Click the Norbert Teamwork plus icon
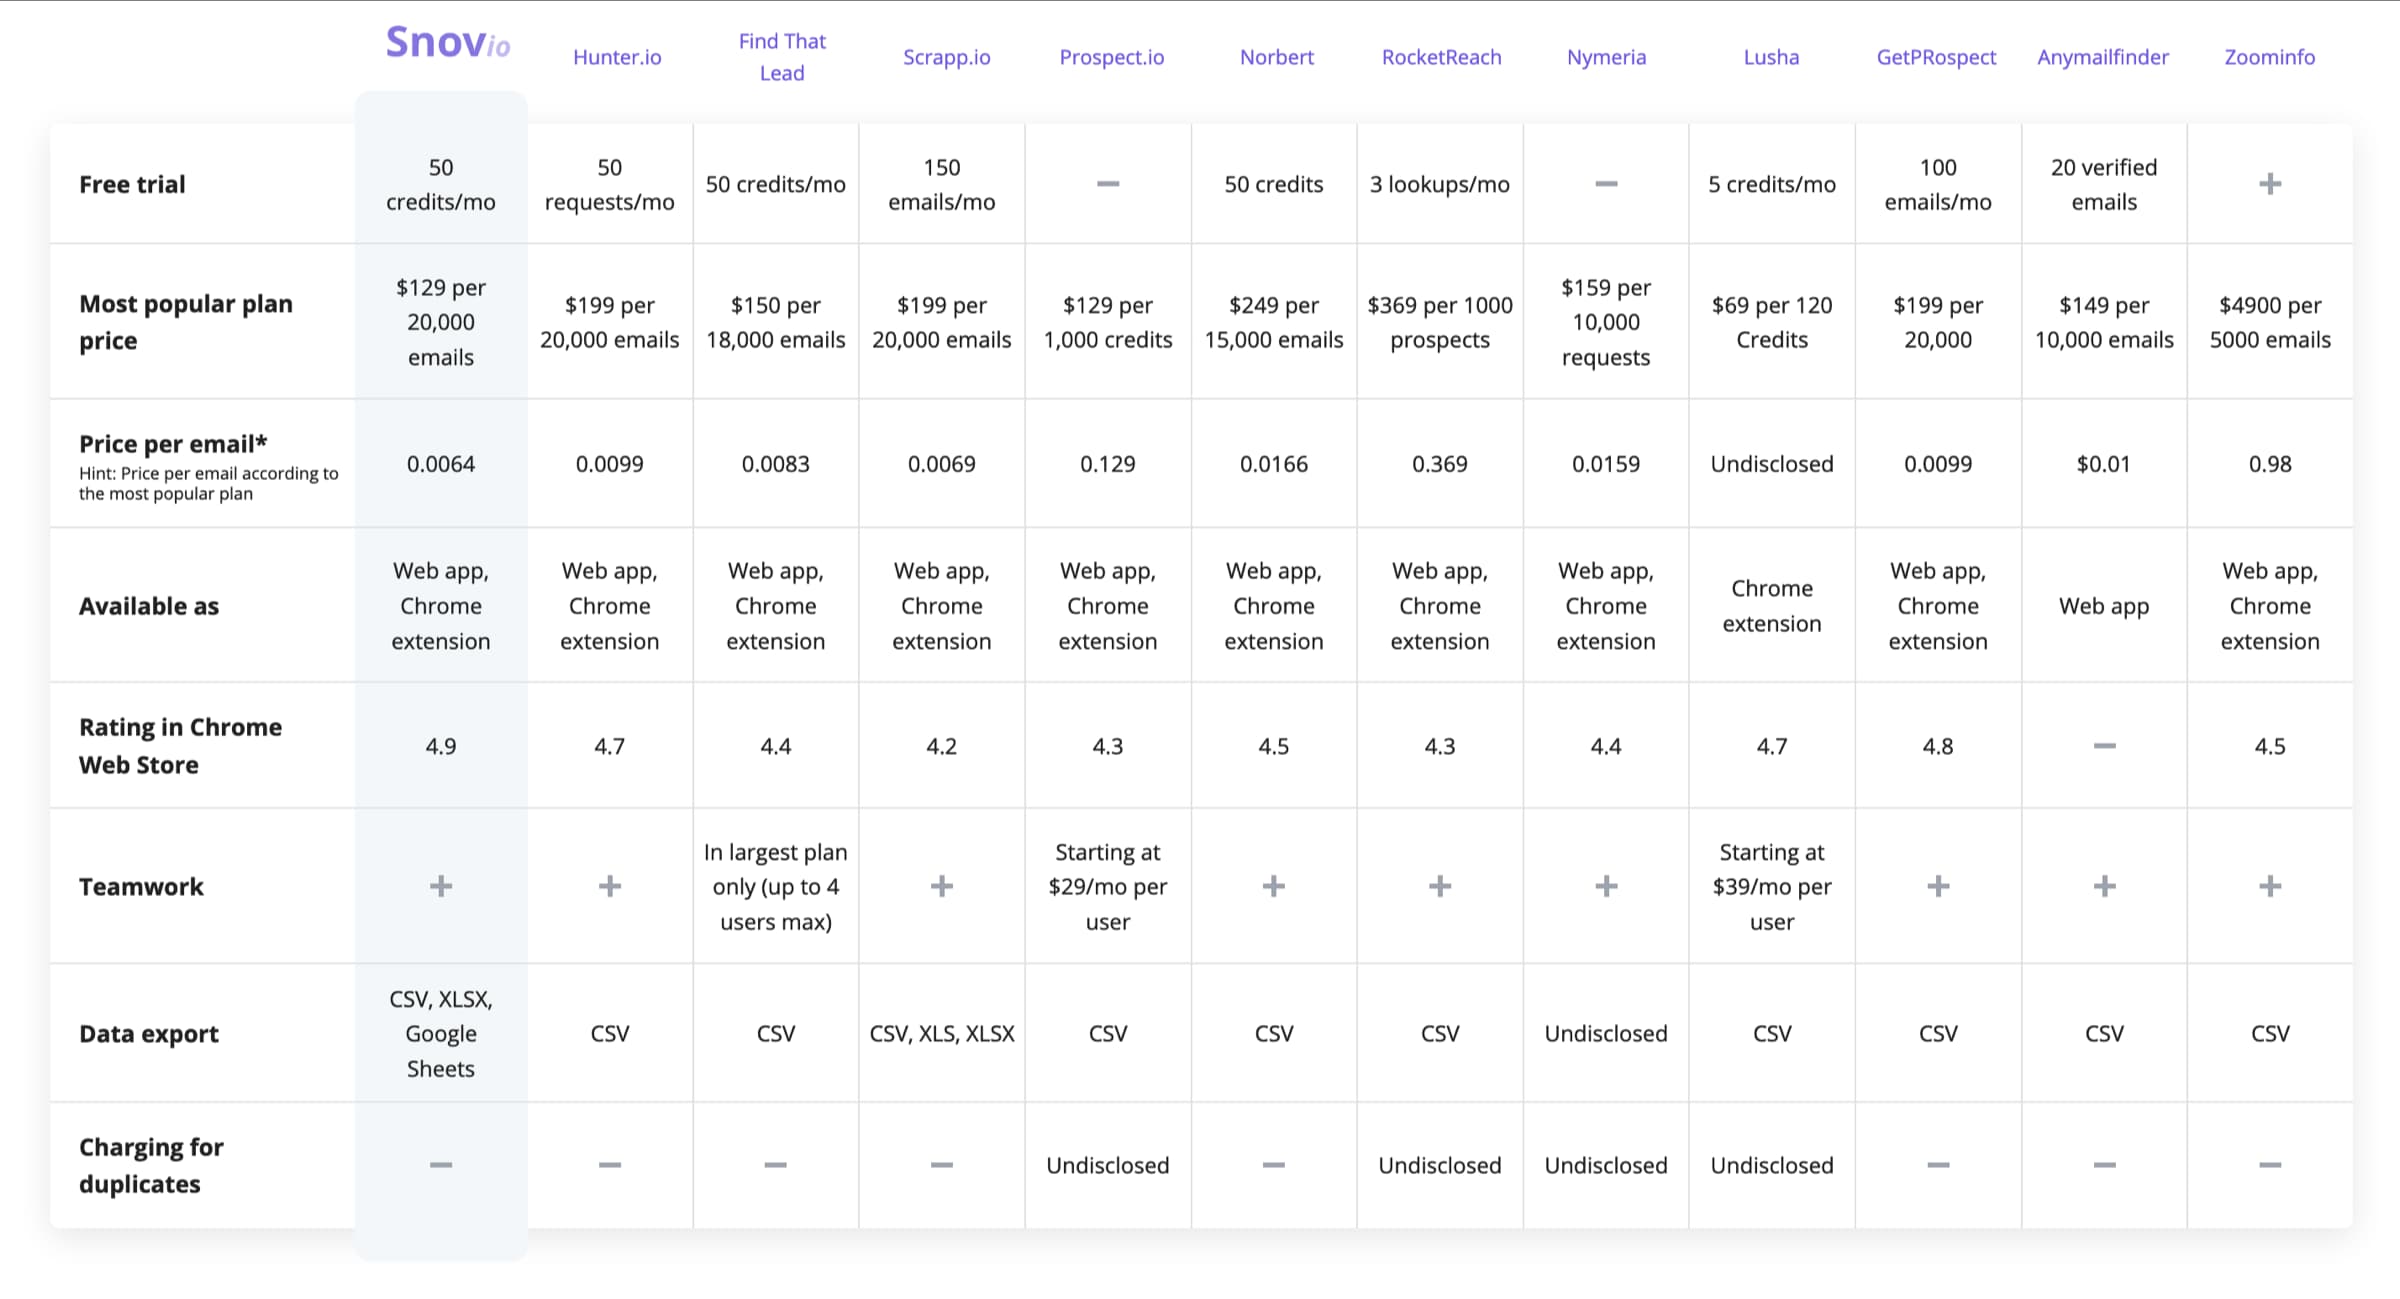 point(1274,886)
